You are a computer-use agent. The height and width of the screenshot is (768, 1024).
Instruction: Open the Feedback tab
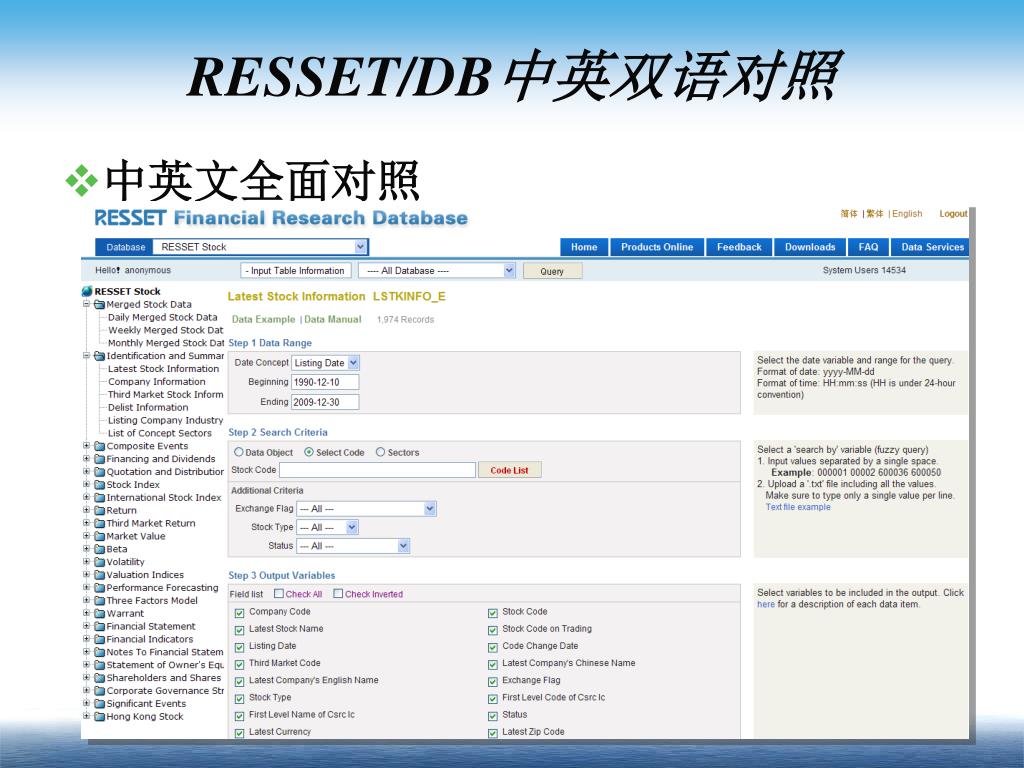739,247
